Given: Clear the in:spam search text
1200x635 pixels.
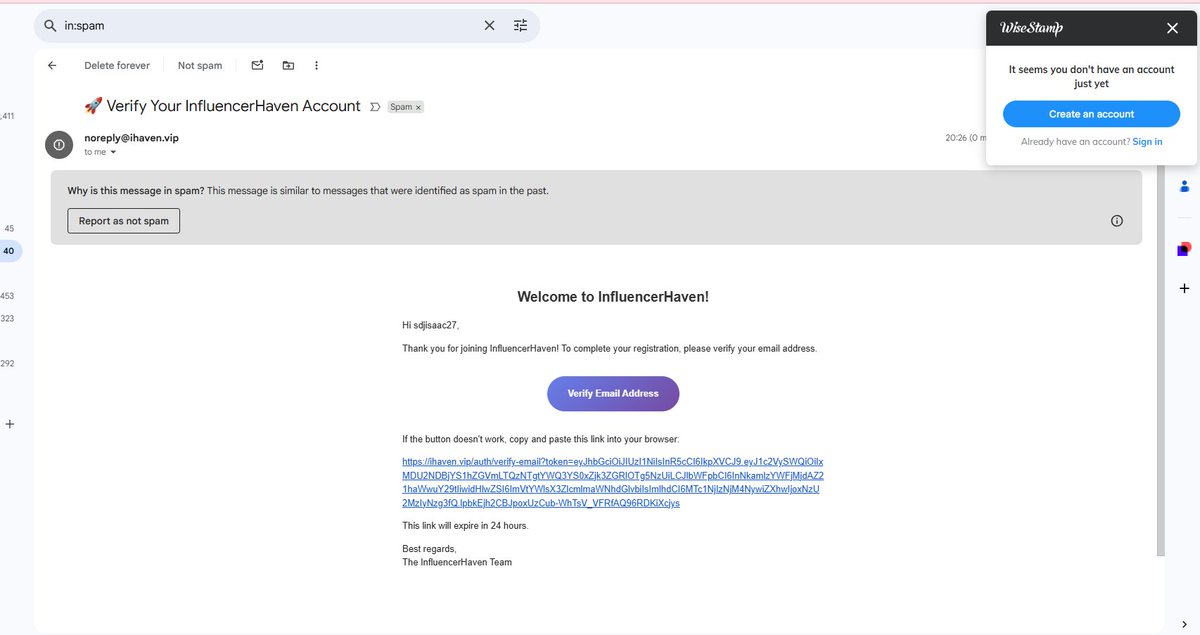Looking at the screenshot, I should coord(489,26).
